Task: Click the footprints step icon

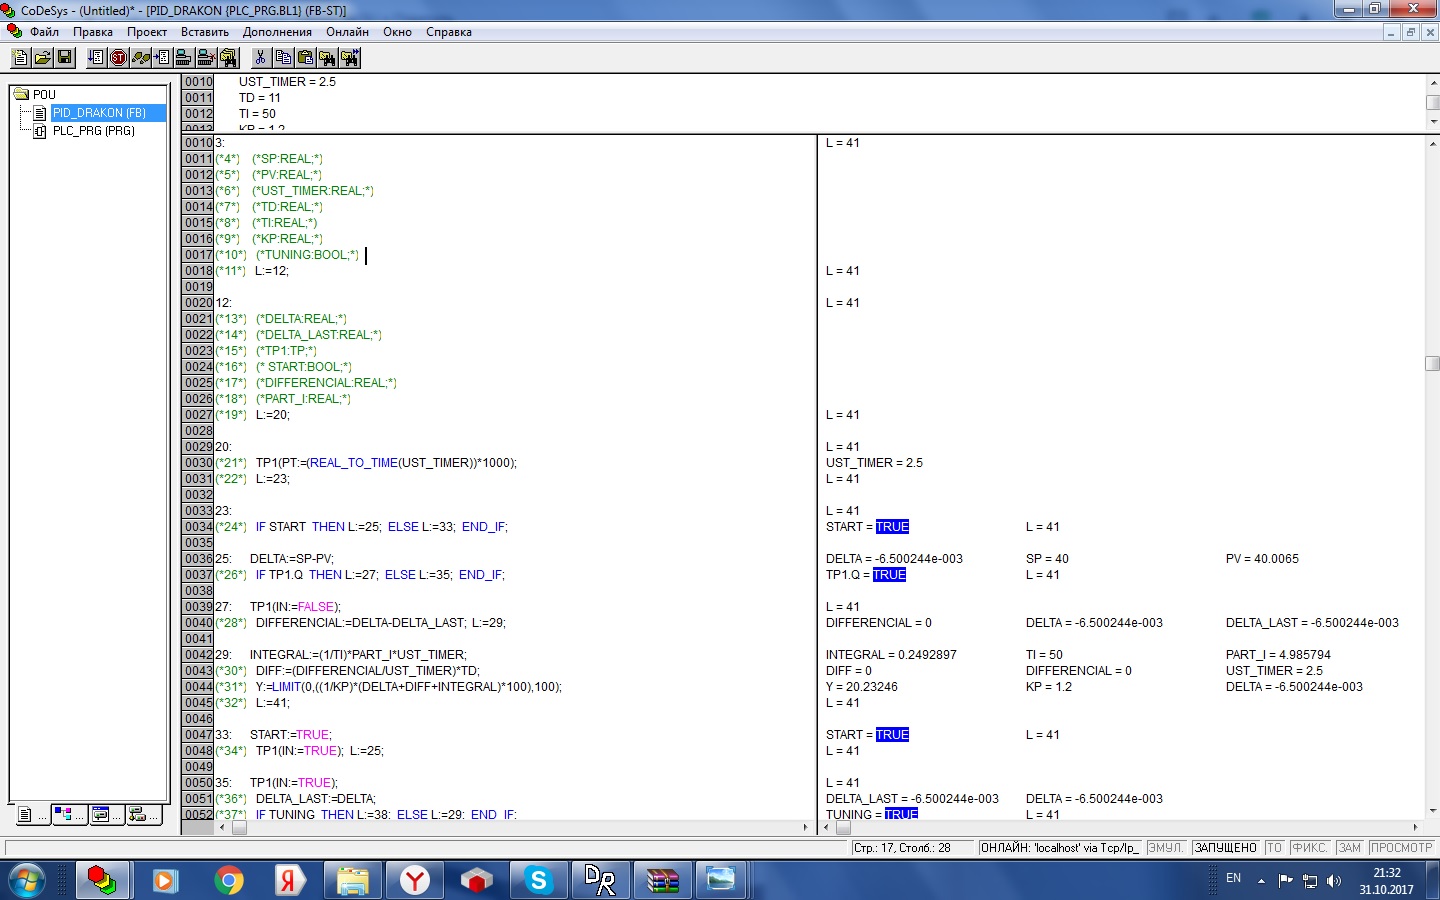Action: click(141, 58)
